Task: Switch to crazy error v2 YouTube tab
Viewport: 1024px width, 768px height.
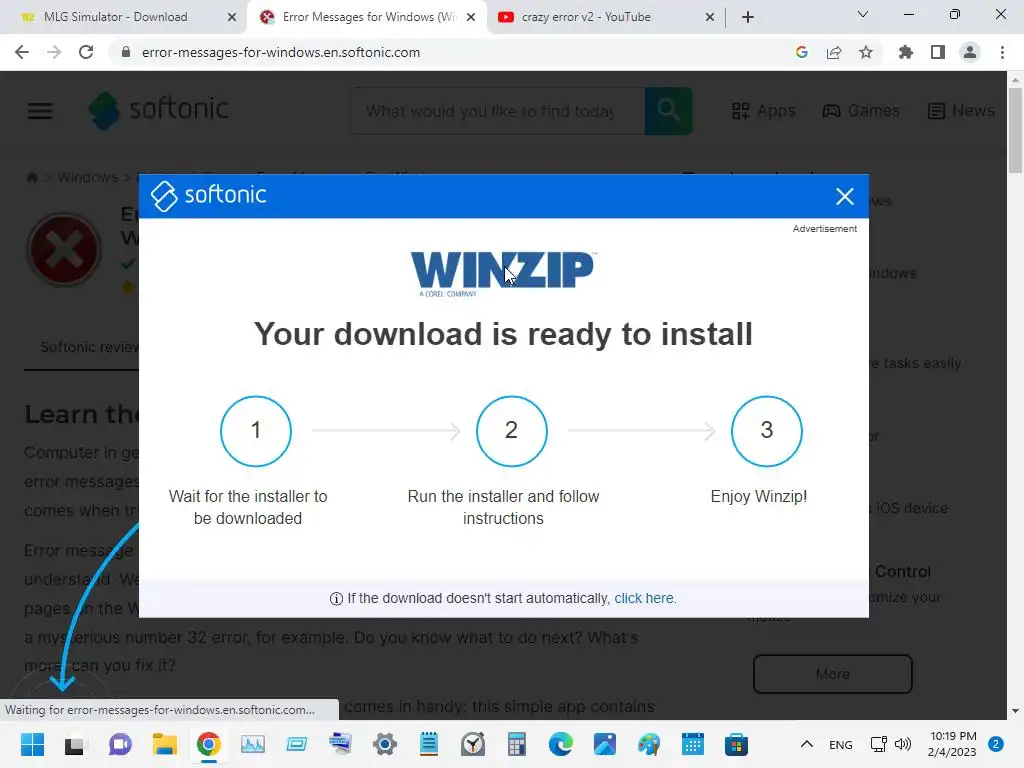Action: 586,17
